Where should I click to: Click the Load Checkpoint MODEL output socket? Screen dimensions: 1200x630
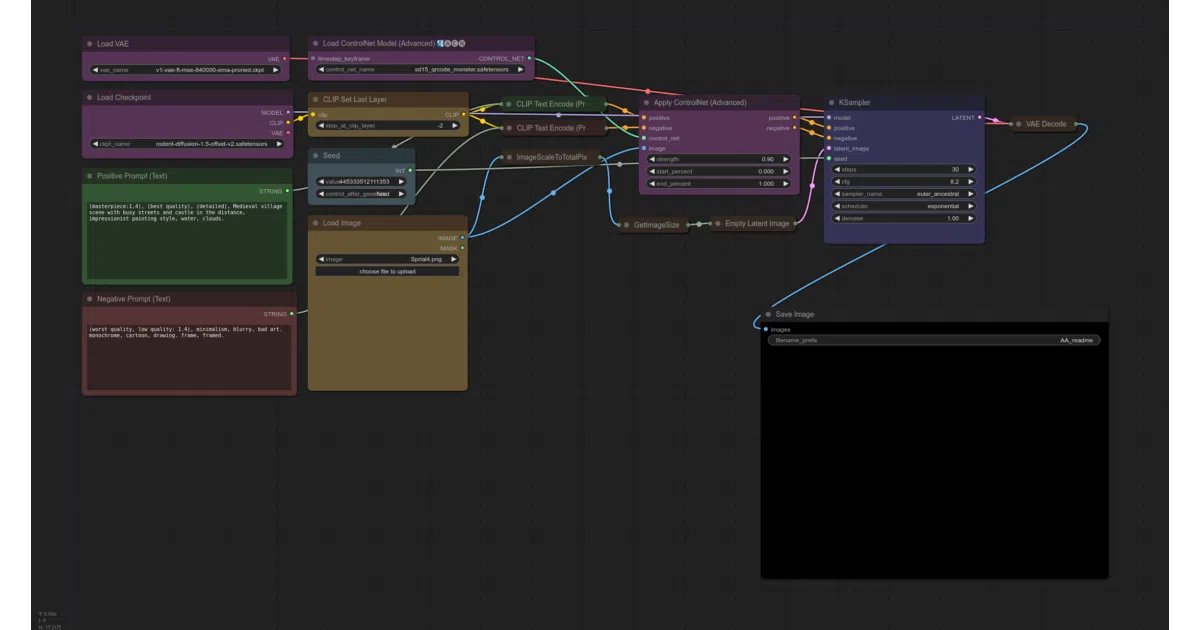[288, 112]
